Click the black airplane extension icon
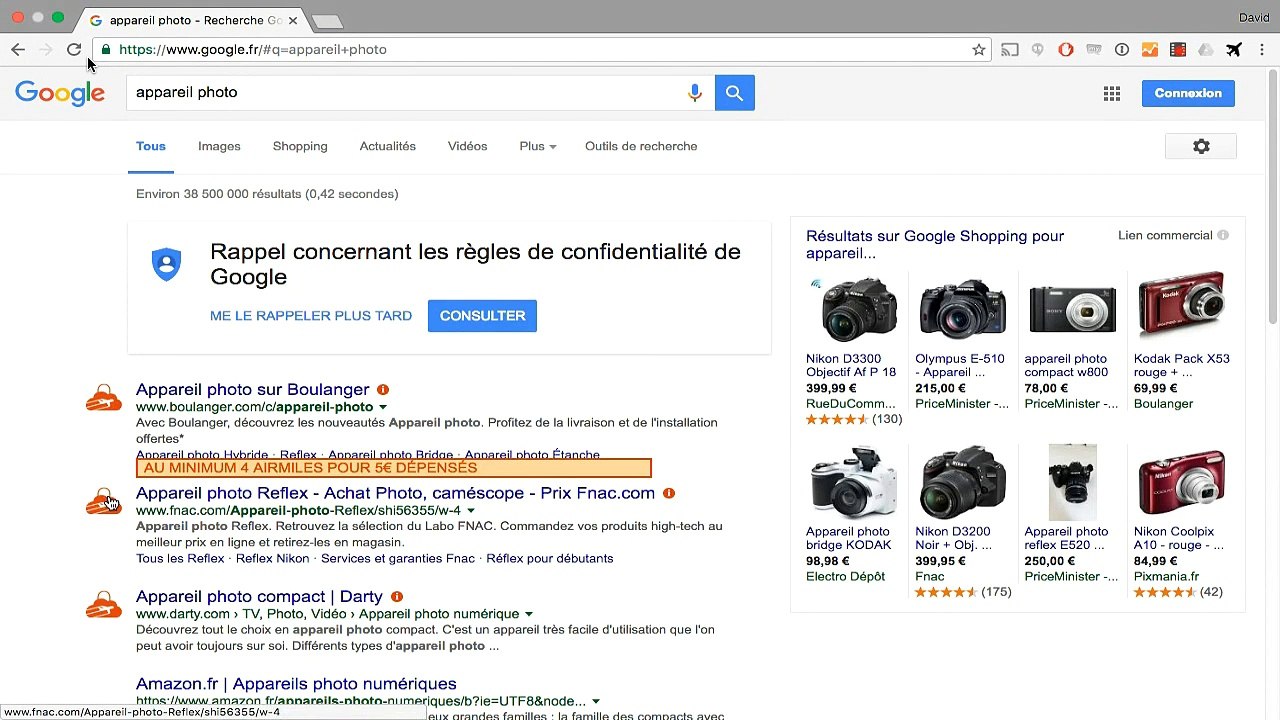The width and height of the screenshot is (1280, 720). (x=1234, y=49)
